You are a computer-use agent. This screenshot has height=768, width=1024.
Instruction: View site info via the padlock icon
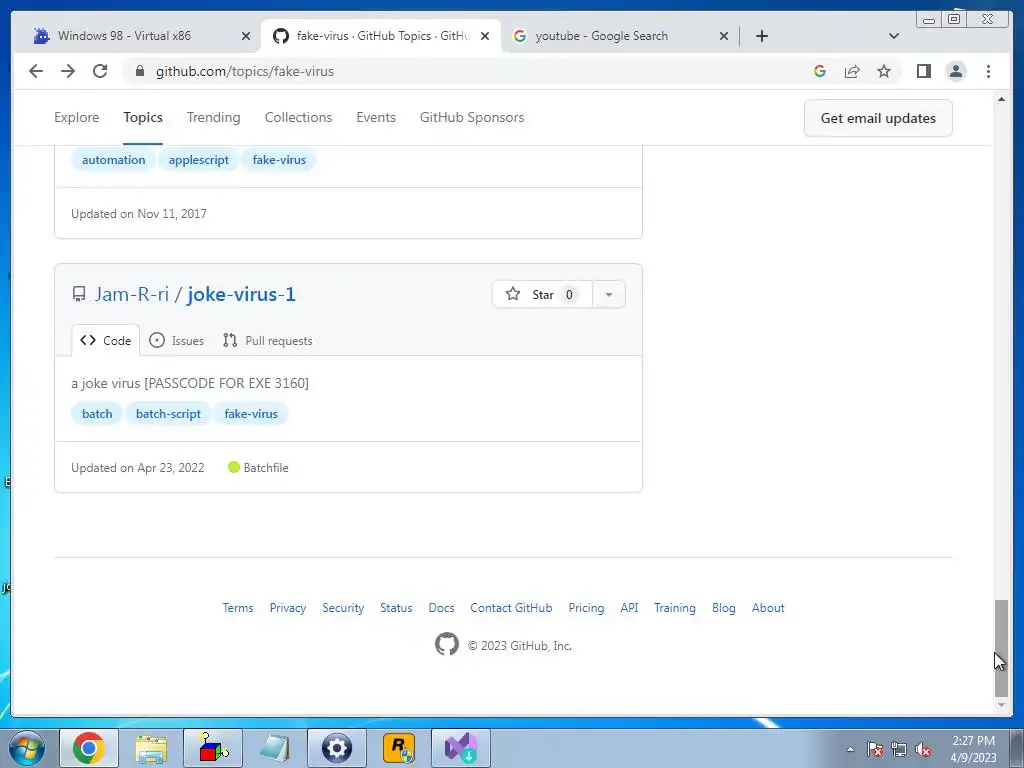click(x=139, y=71)
